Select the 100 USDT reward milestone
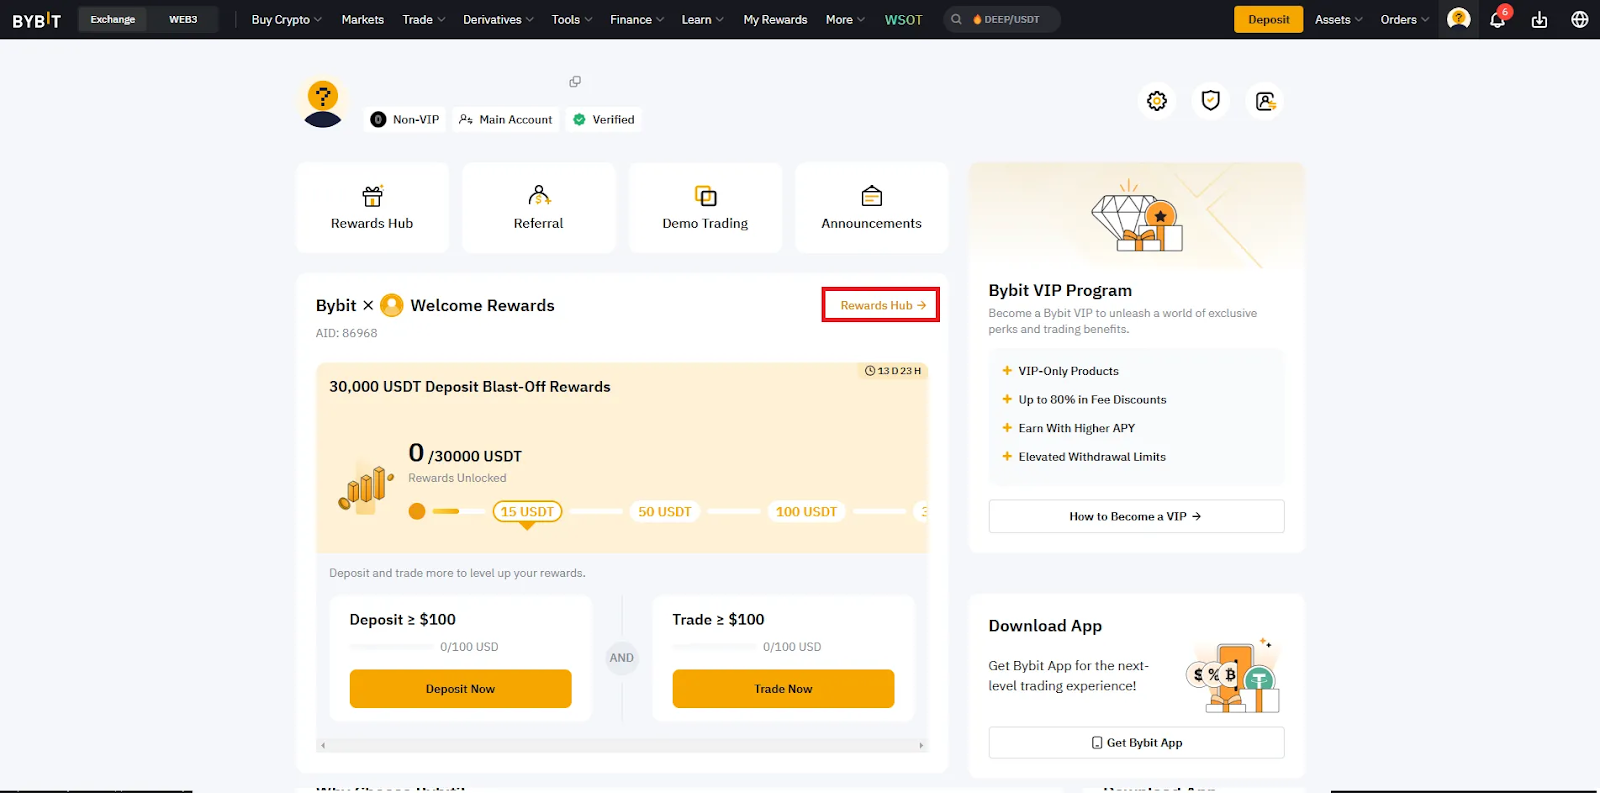This screenshot has height=793, width=1600. pyautogui.click(x=806, y=511)
